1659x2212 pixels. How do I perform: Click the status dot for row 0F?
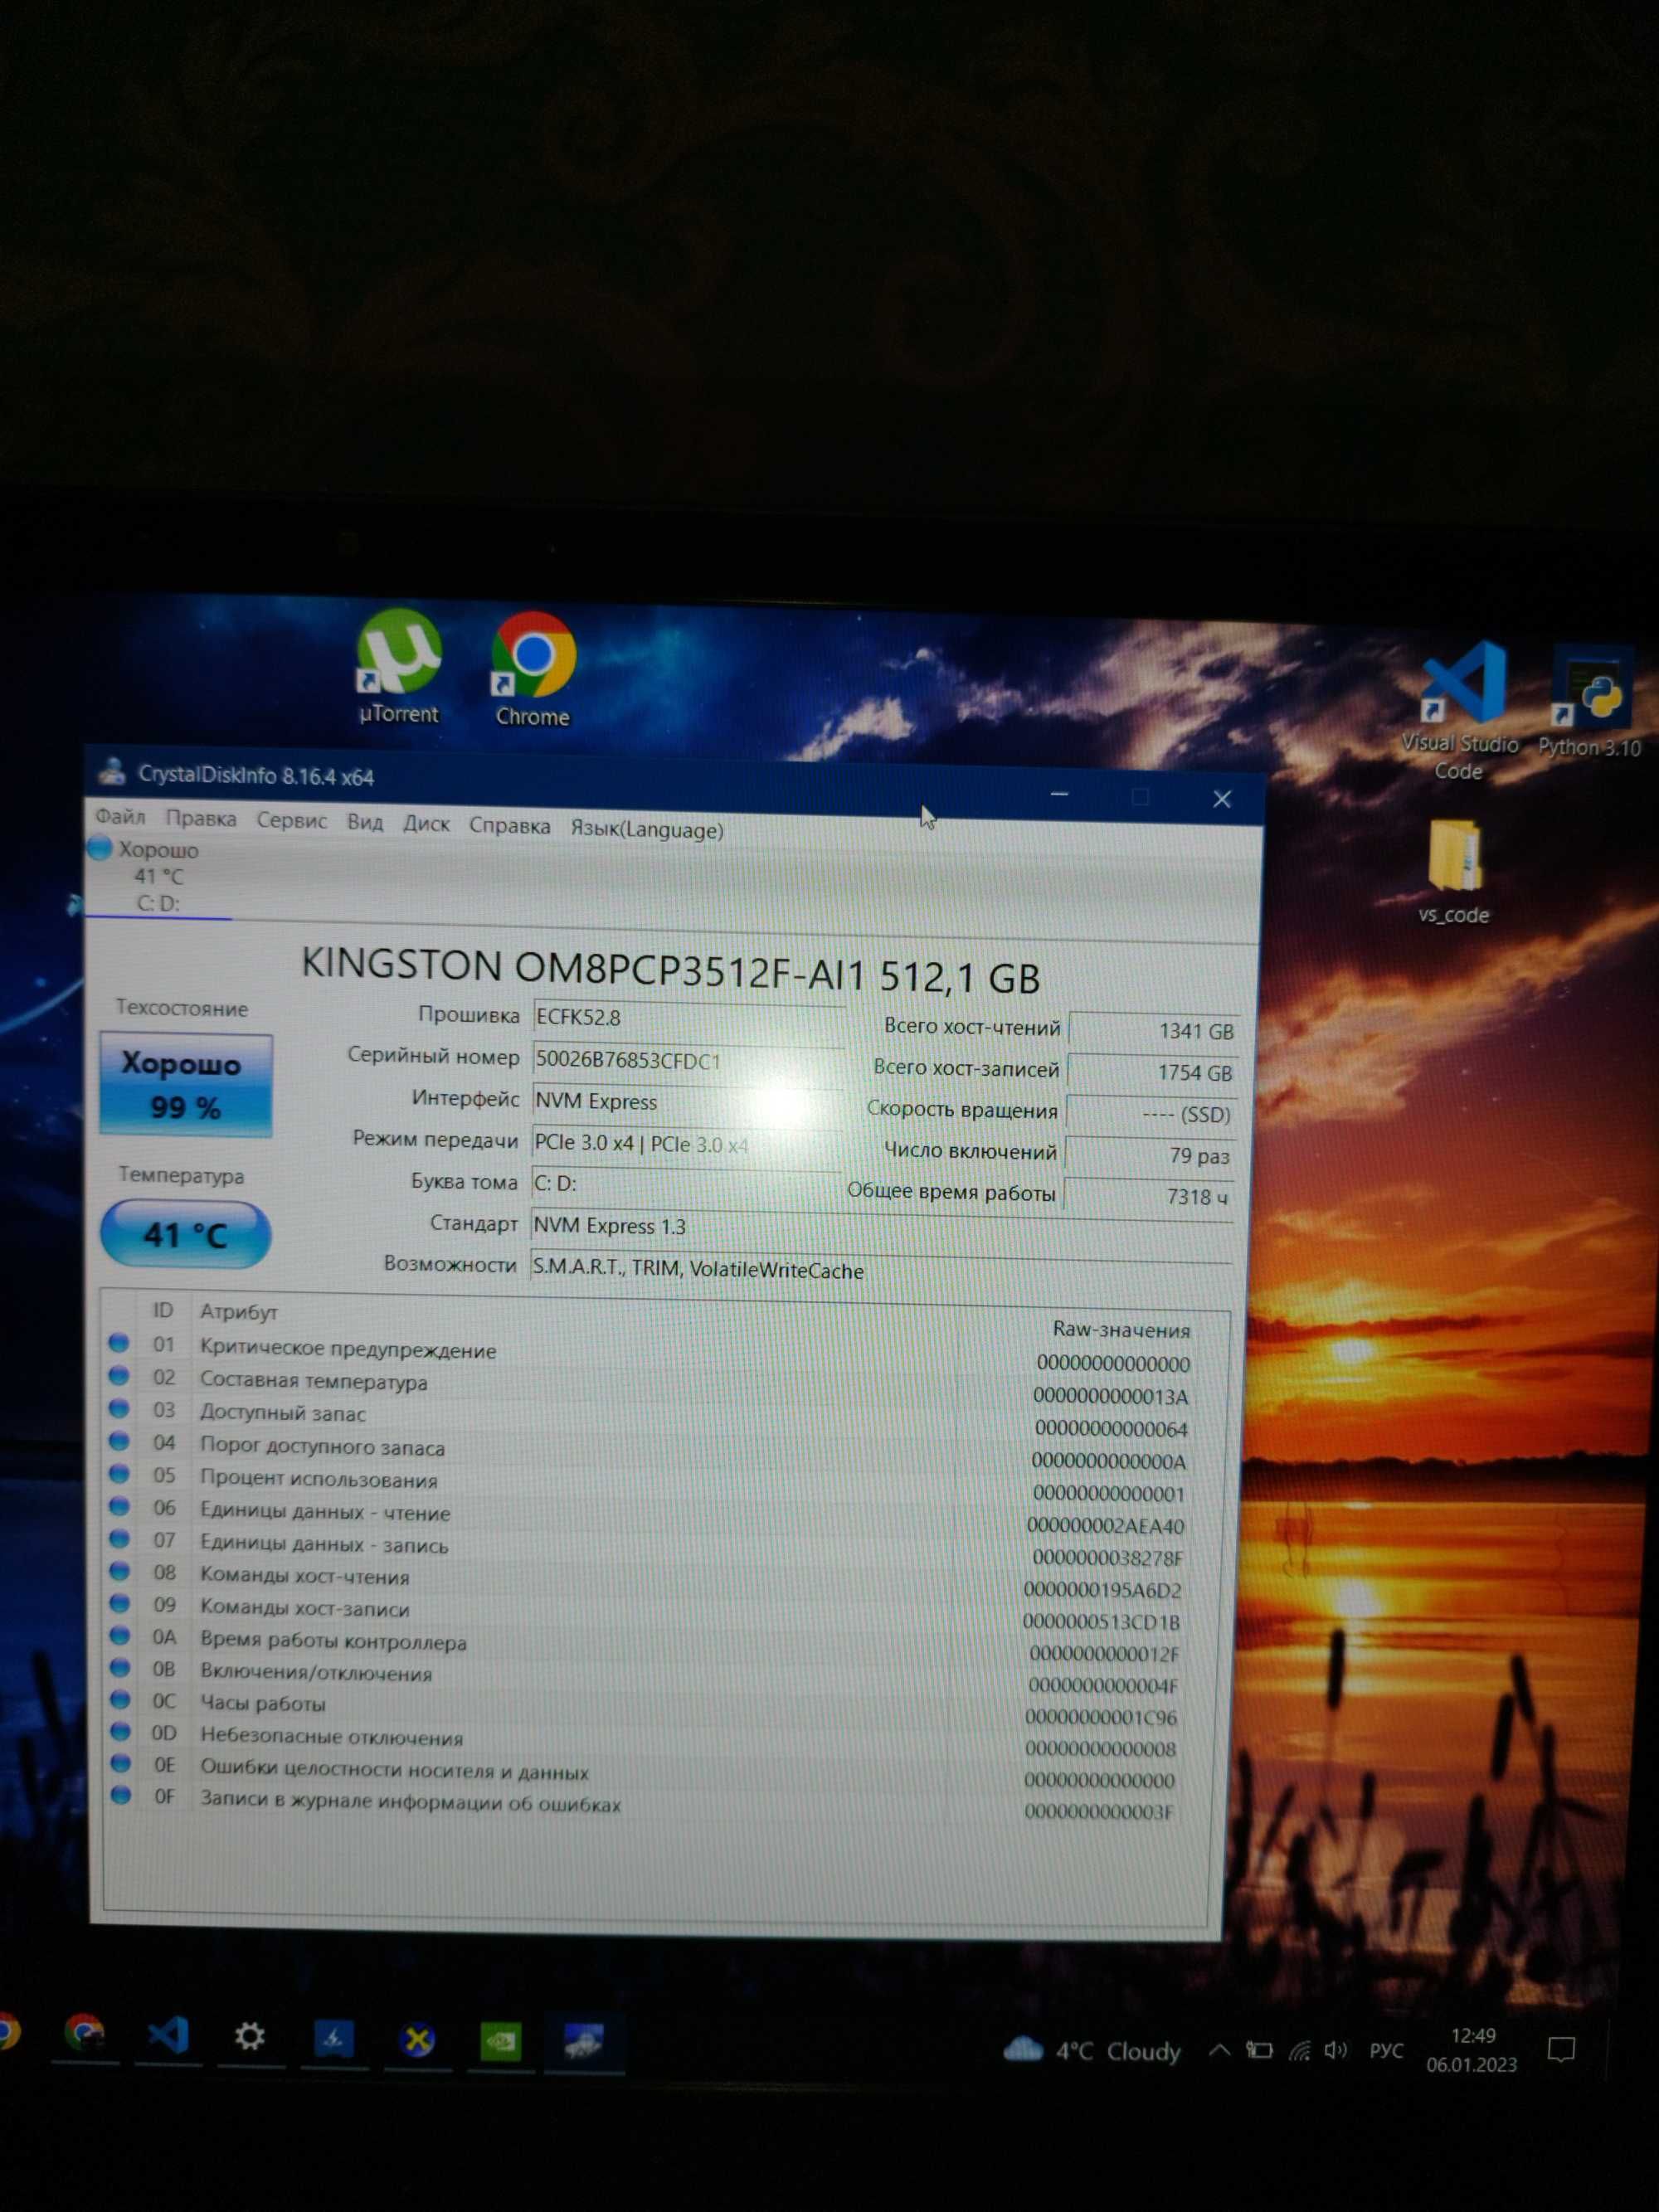point(121,1794)
